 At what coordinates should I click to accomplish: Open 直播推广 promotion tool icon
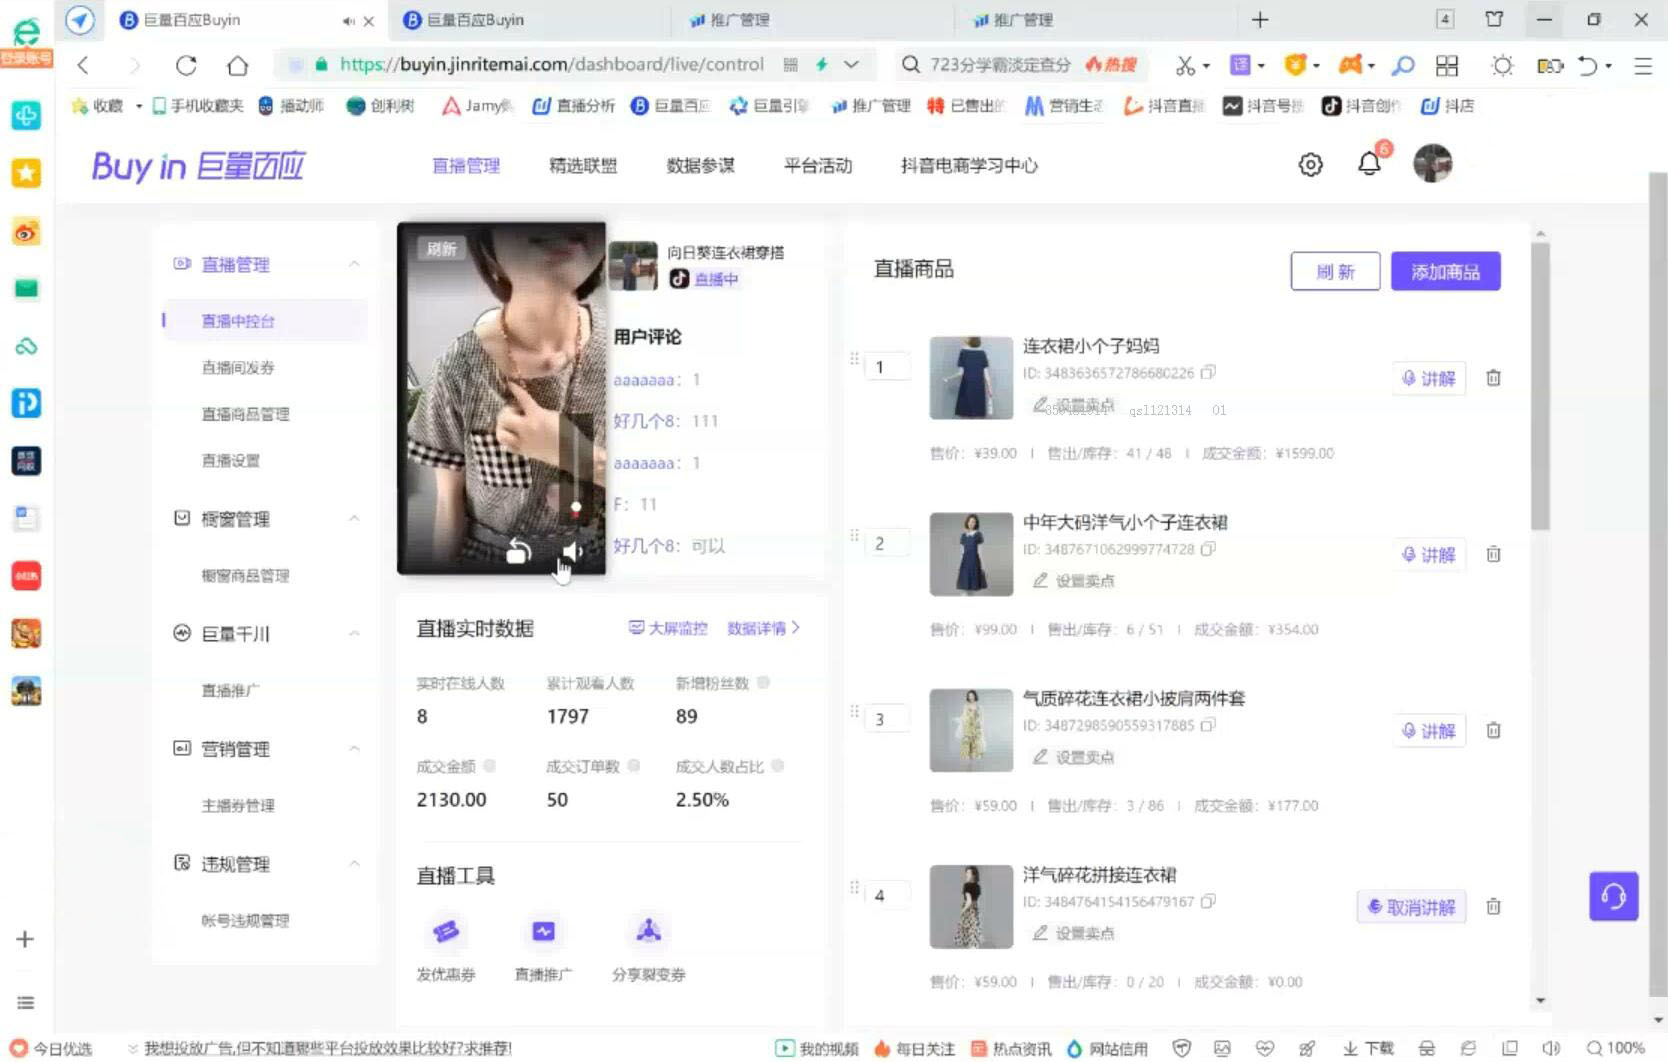pos(543,931)
